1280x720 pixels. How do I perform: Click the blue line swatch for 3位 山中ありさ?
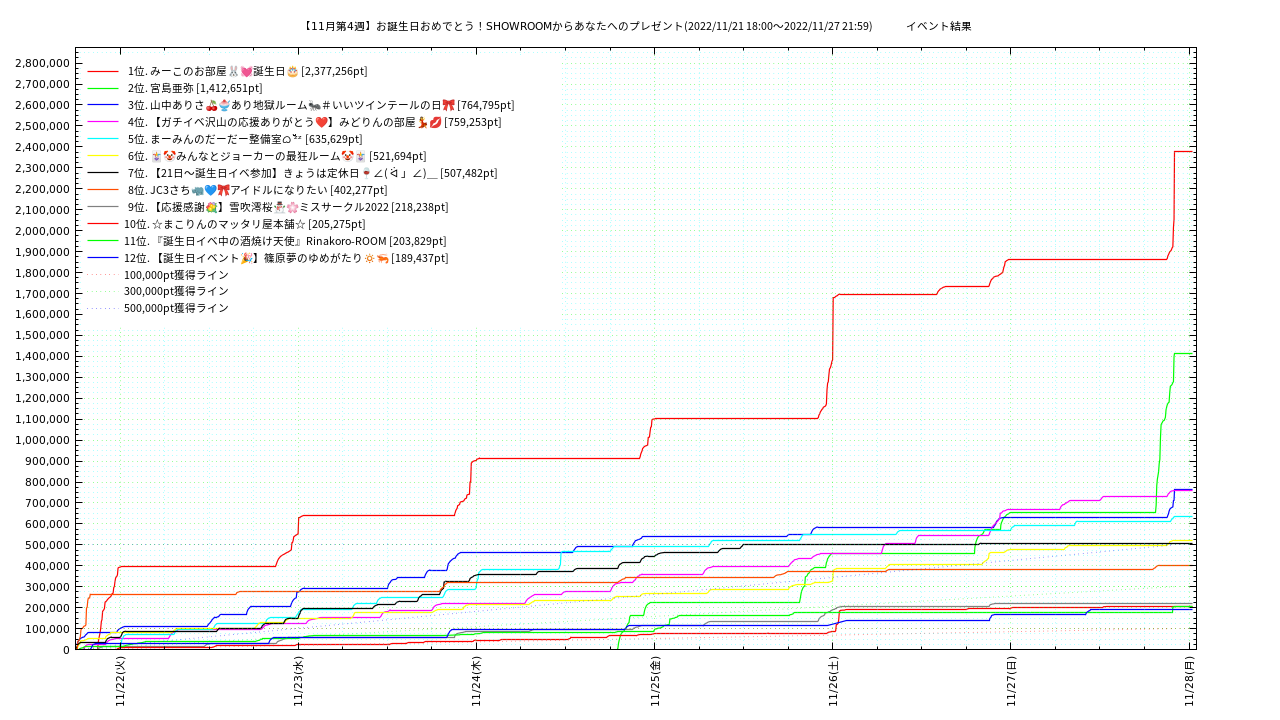click(x=103, y=106)
